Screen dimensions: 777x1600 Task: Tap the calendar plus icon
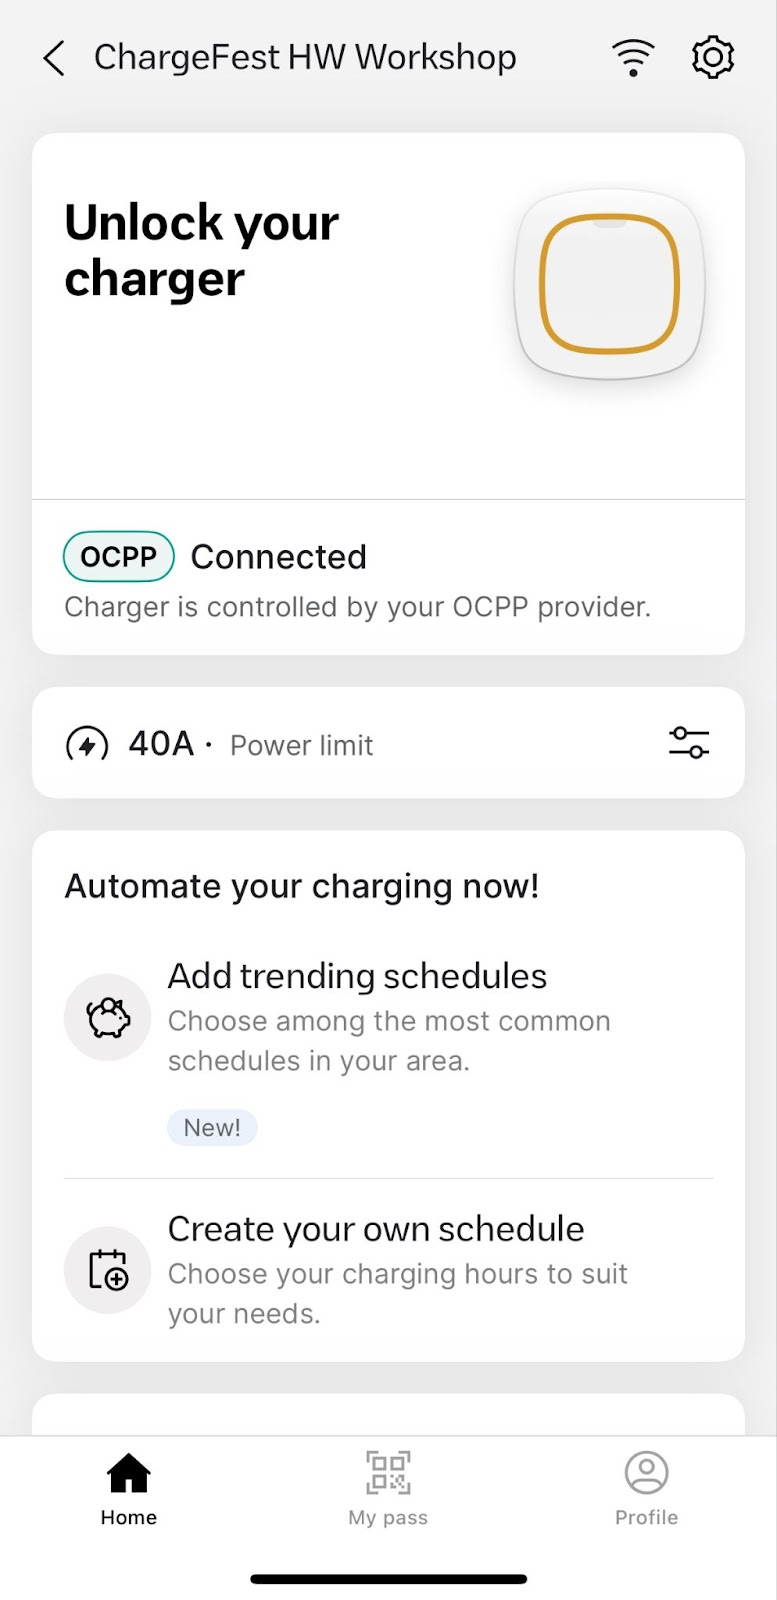(108, 1270)
